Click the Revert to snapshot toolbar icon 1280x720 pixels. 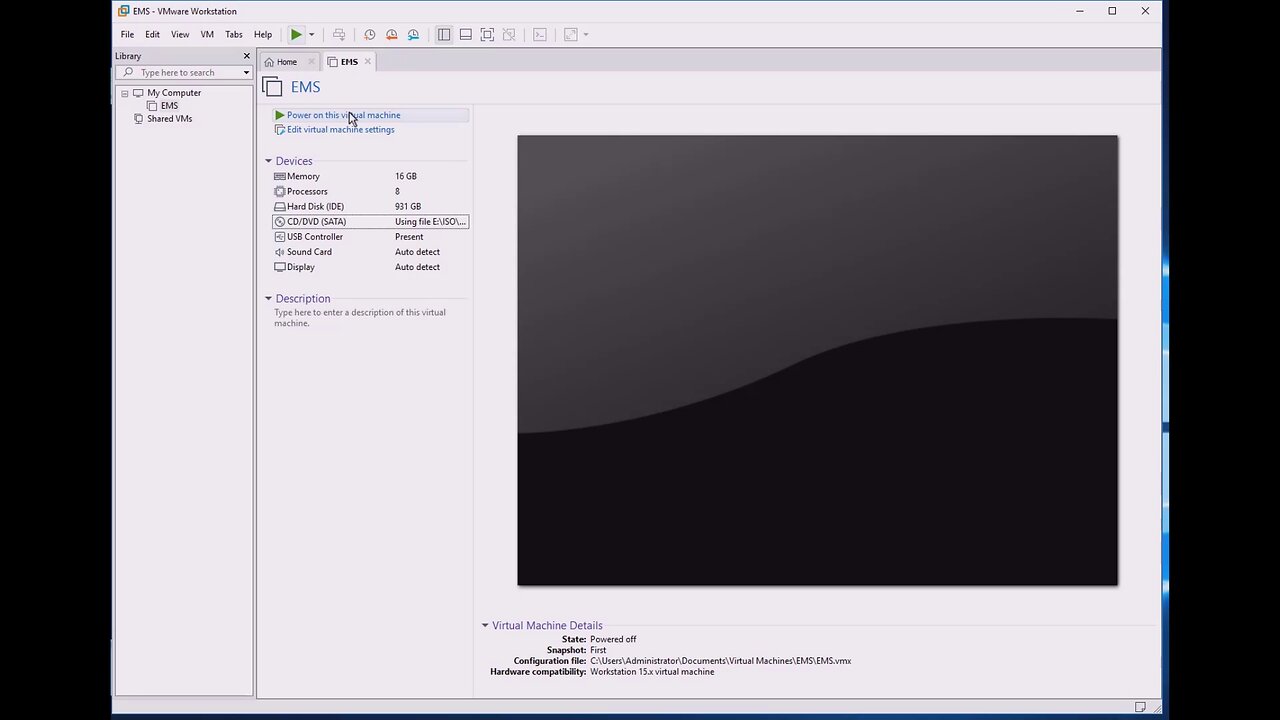point(391,34)
